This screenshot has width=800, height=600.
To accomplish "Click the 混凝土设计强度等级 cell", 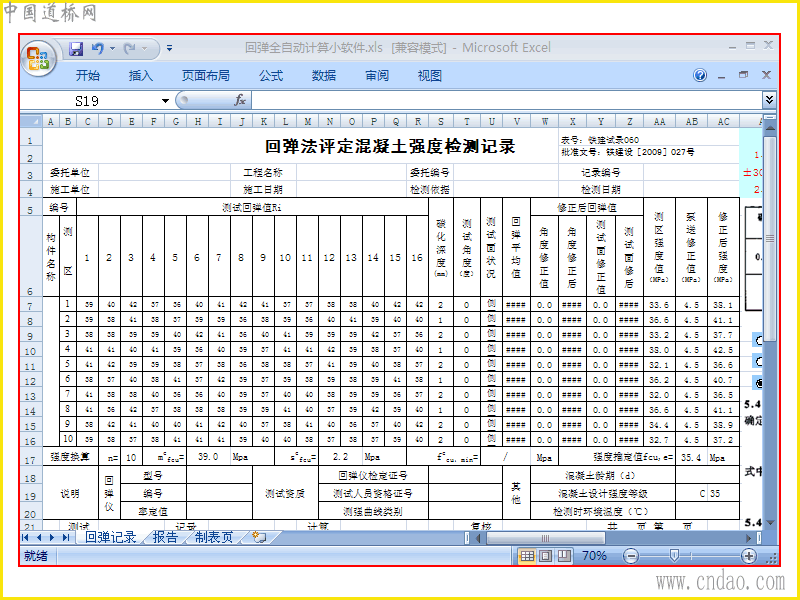I will (x=603, y=493).
